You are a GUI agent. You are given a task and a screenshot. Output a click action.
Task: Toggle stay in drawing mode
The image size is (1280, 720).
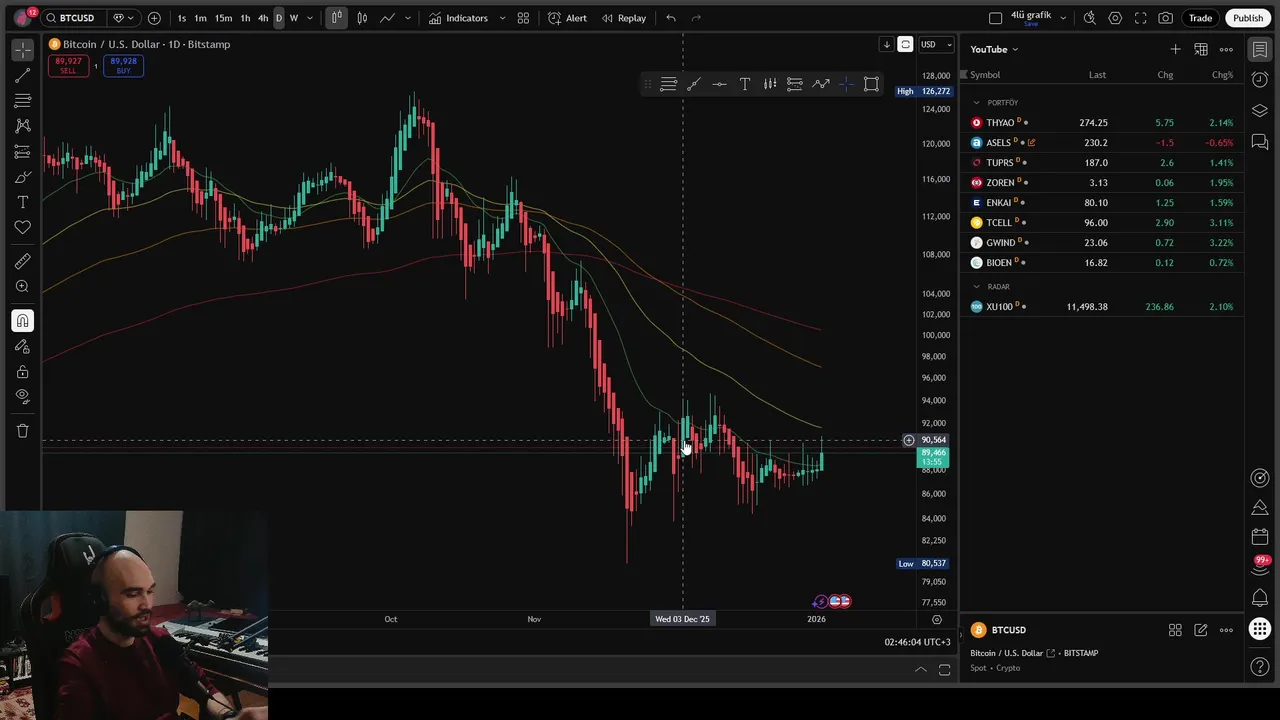[22, 346]
